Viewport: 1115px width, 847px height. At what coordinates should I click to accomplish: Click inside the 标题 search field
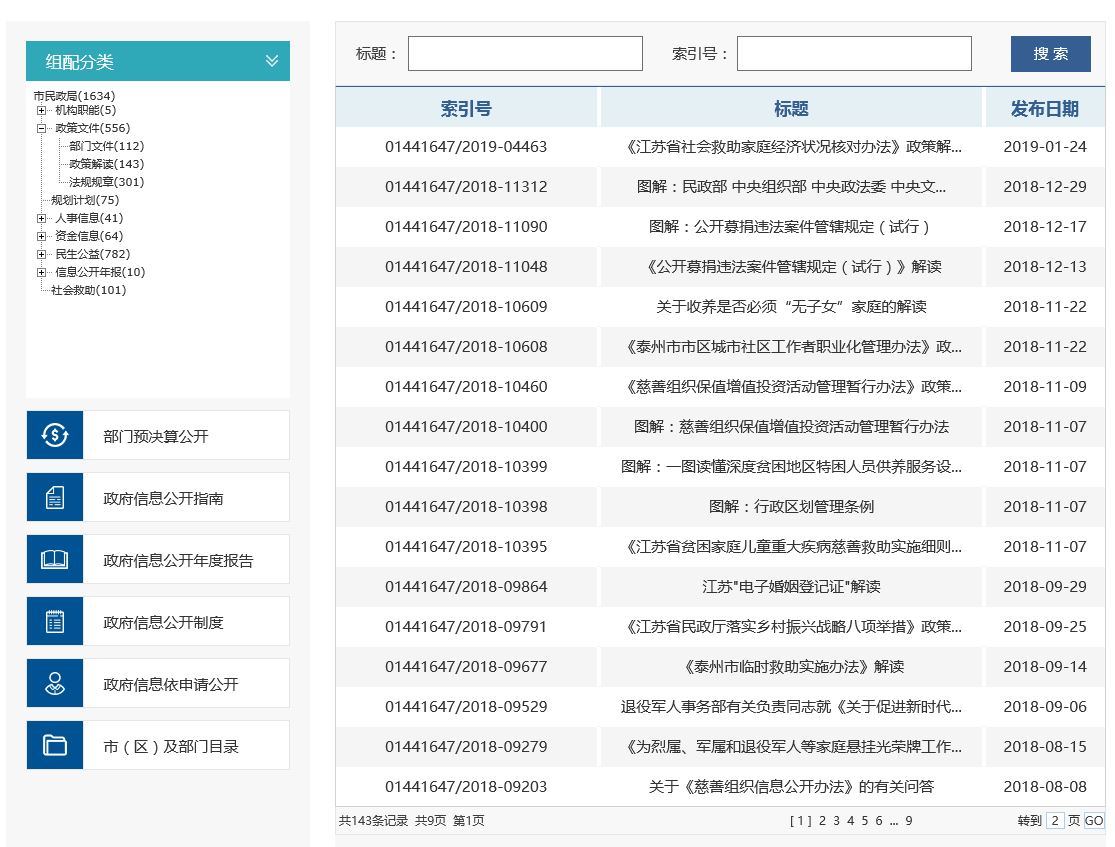click(x=524, y=53)
